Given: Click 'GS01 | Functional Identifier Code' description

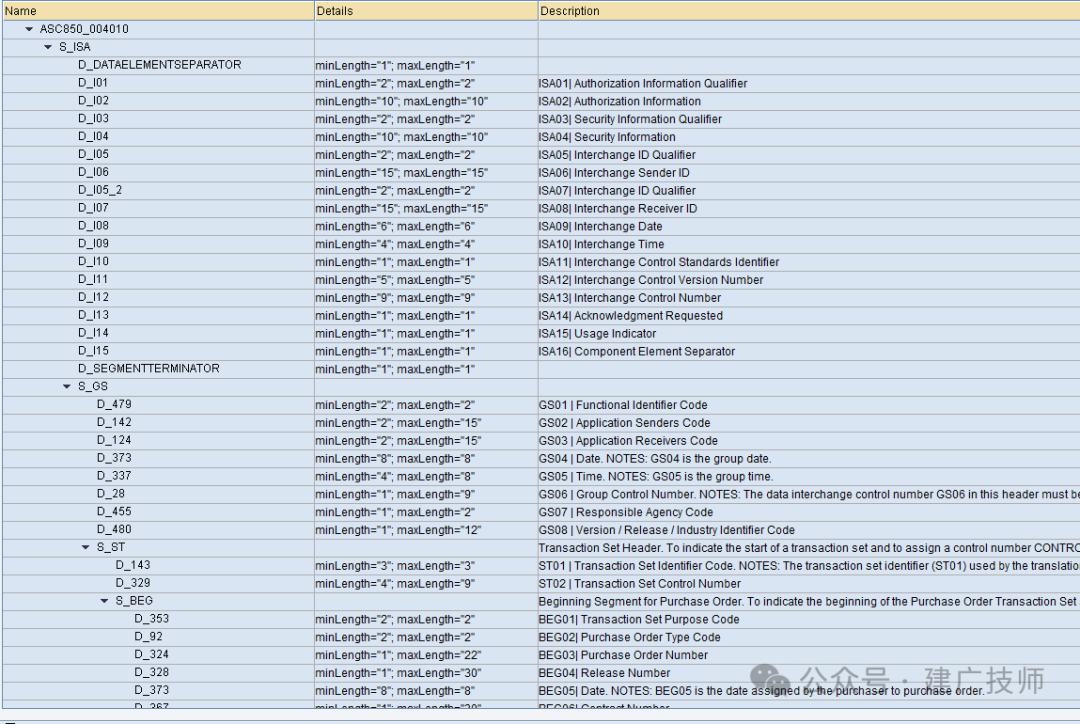Looking at the screenshot, I should (x=623, y=405).
